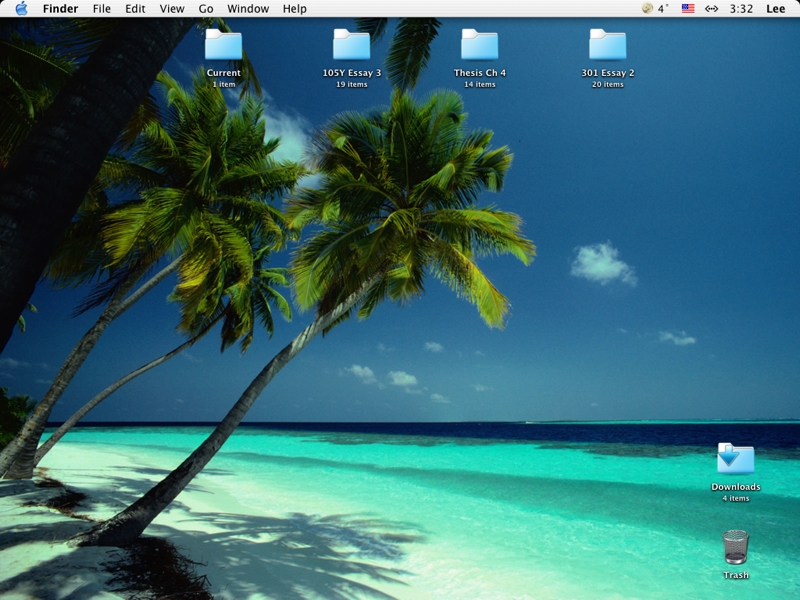The height and width of the screenshot is (600, 800).
Task: Open the Go menu
Action: pos(206,9)
